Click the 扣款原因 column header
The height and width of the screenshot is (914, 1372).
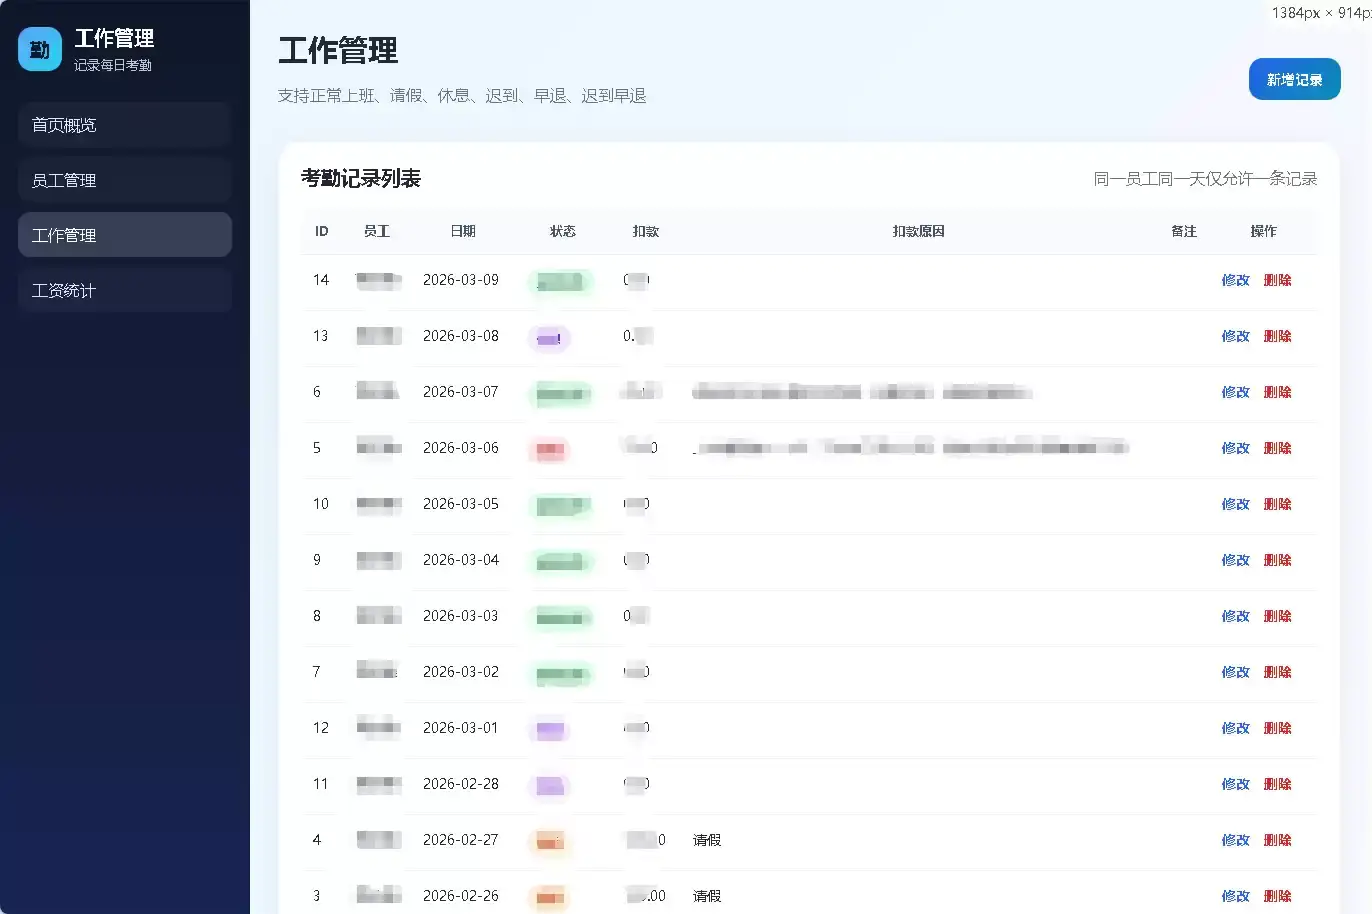pyautogui.click(x=917, y=231)
